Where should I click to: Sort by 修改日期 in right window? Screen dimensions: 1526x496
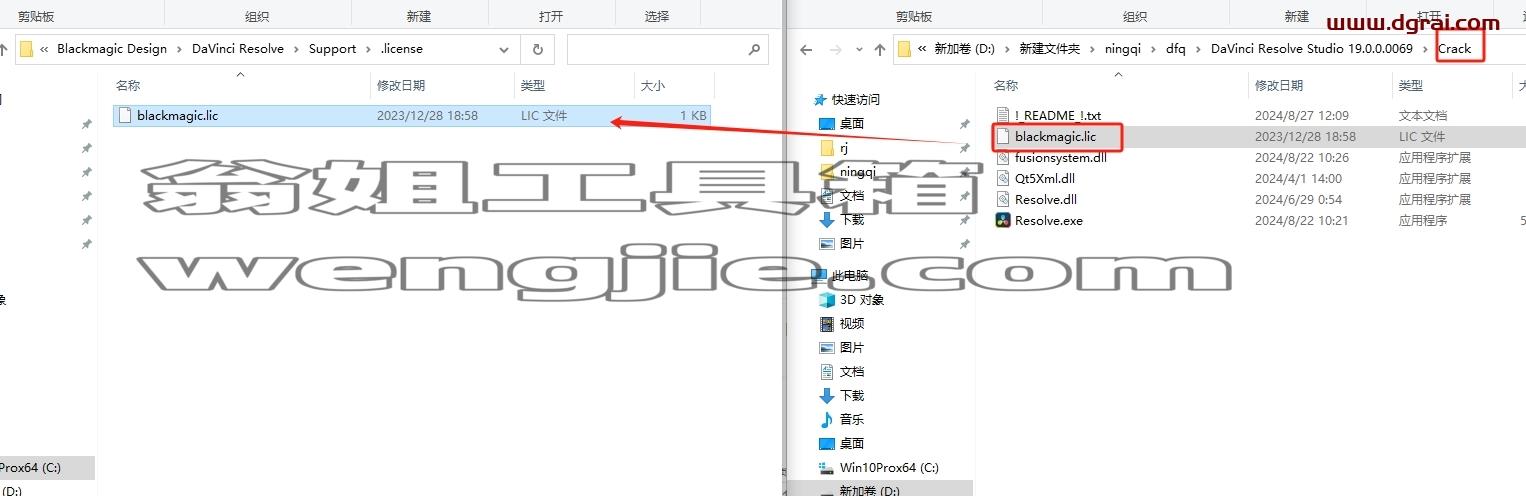[1279, 86]
